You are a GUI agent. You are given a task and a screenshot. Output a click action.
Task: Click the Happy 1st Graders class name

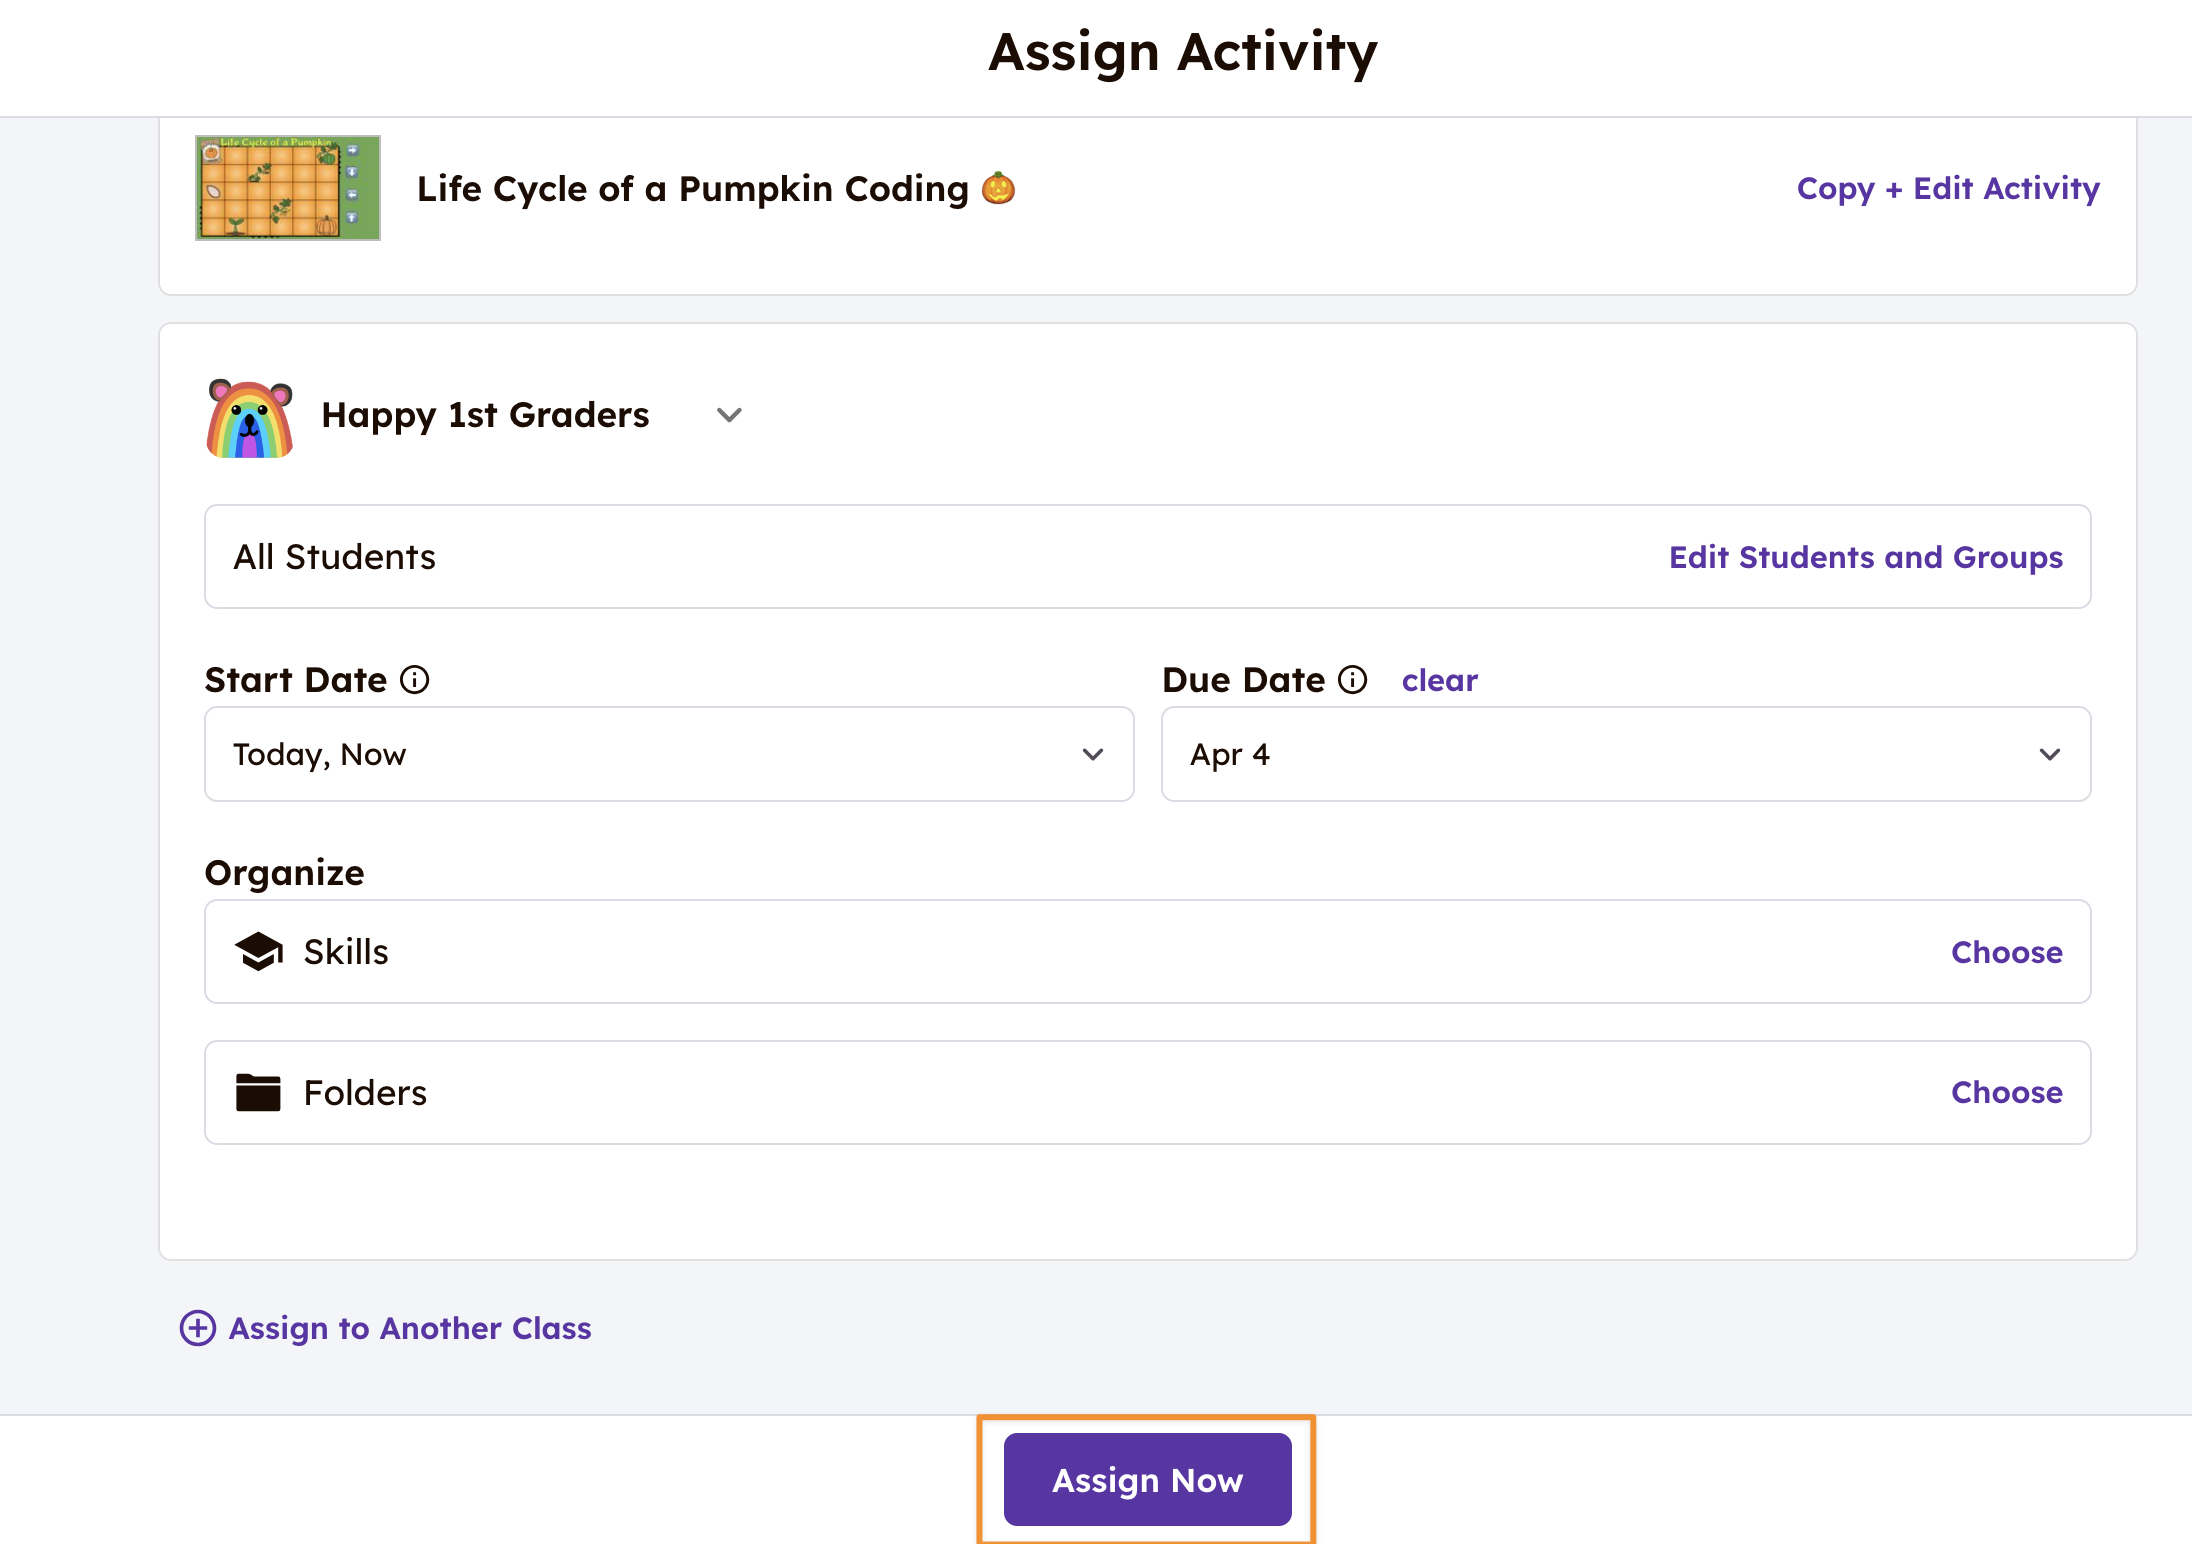coord(485,415)
